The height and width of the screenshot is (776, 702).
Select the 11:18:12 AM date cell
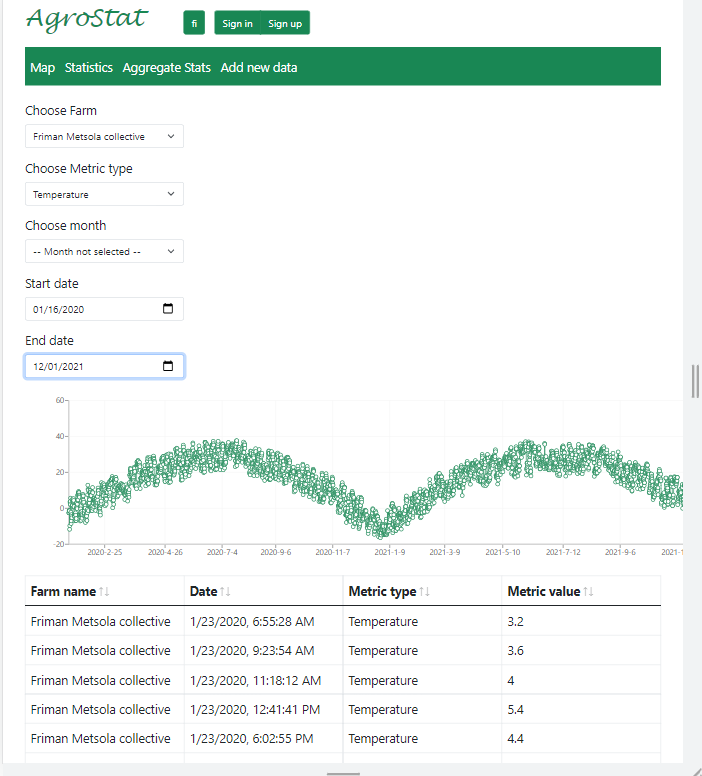click(x=263, y=680)
